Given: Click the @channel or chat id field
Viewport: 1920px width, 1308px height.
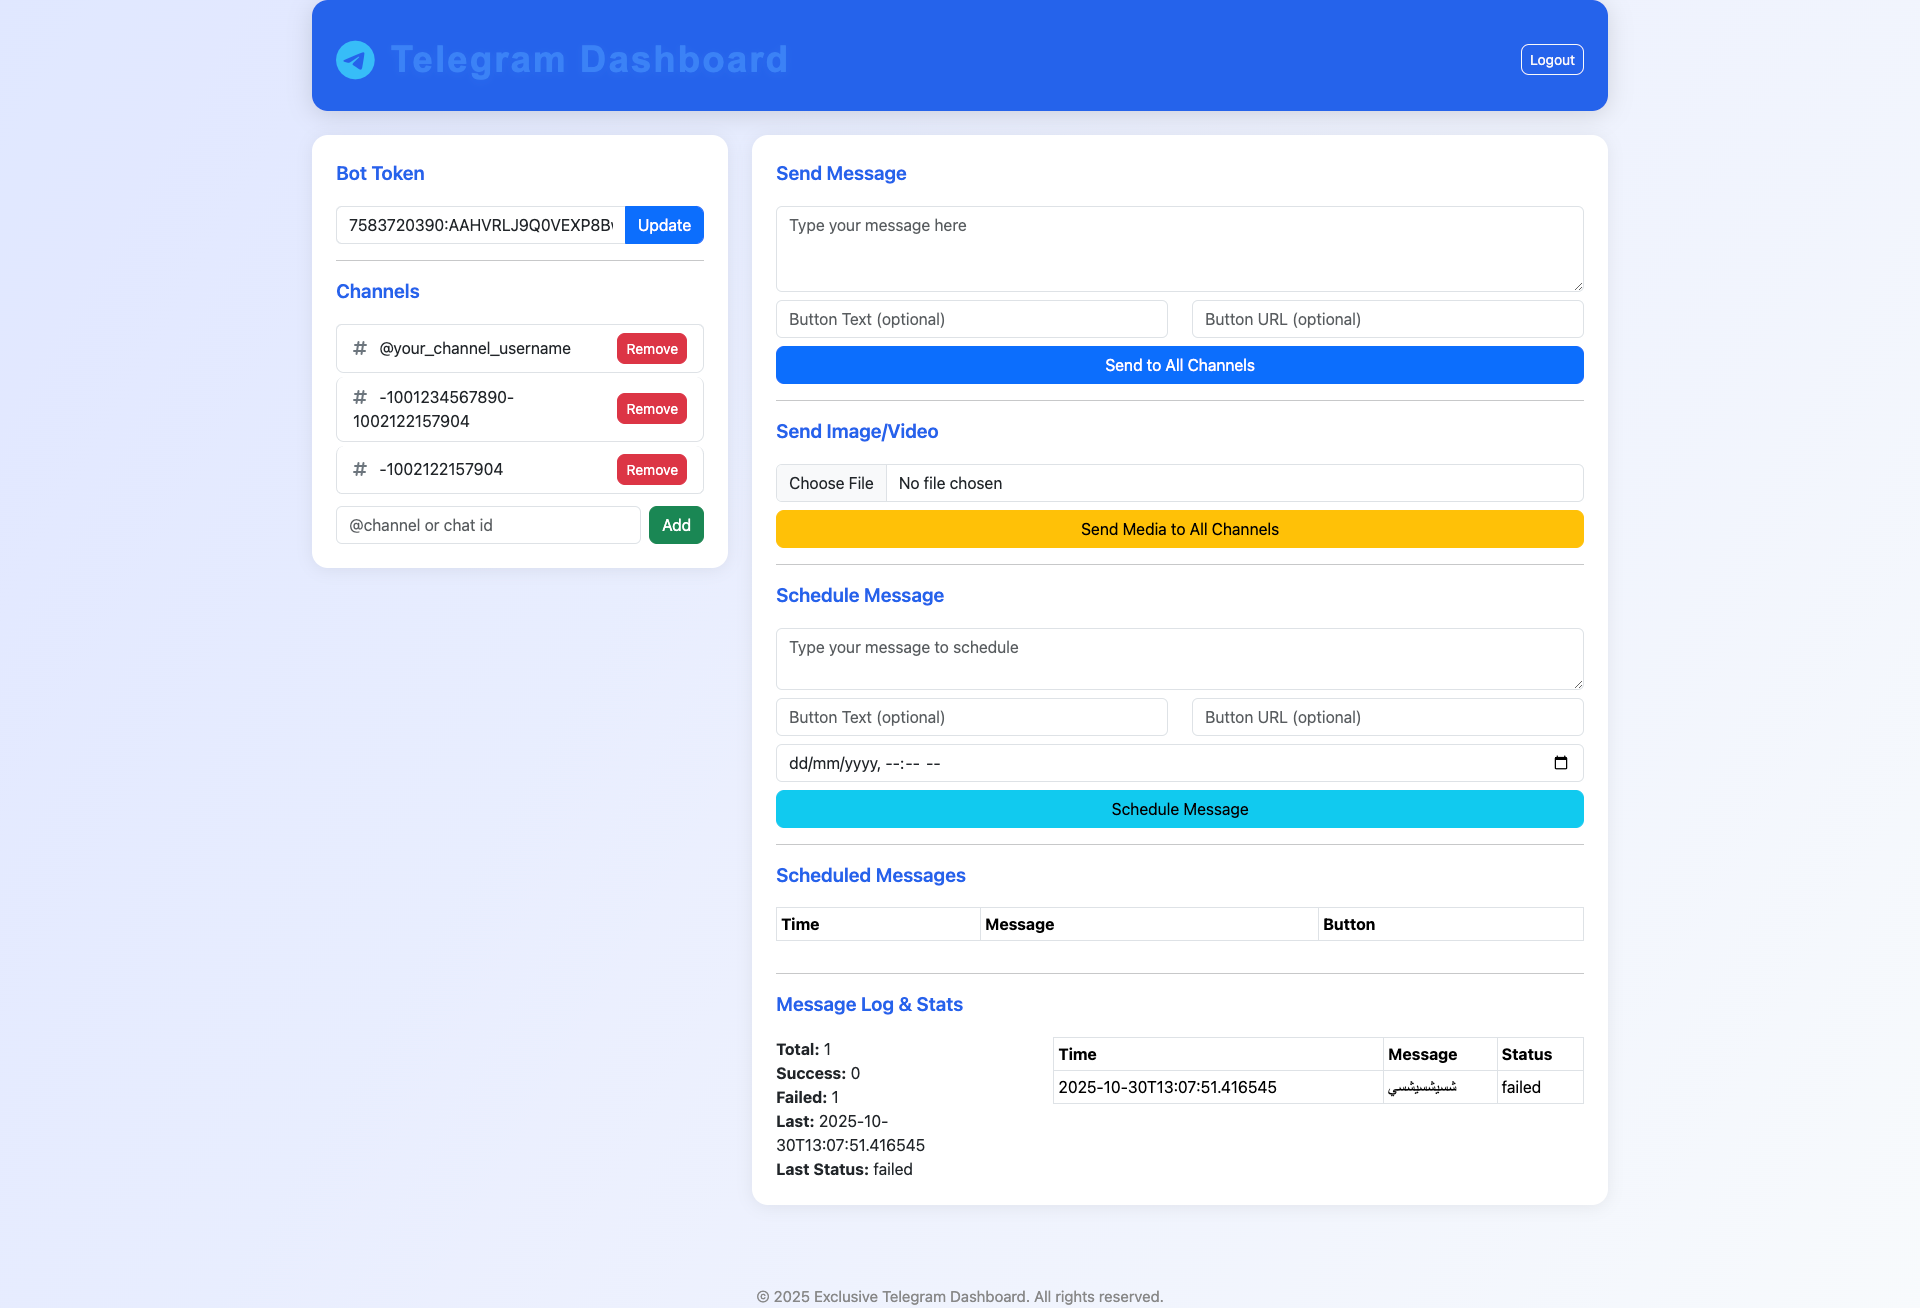Looking at the screenshot, I should (488, 525).
